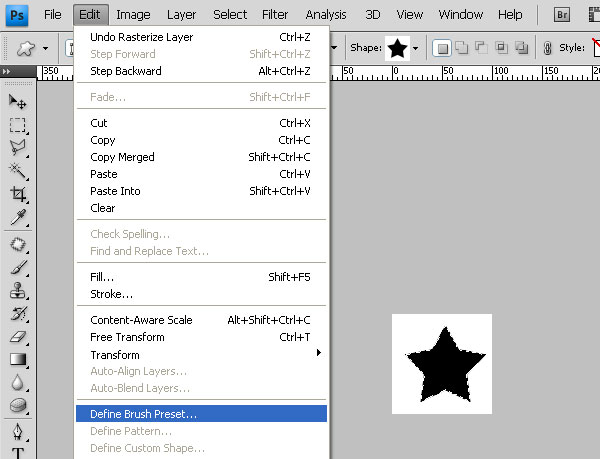600x459 pixels.
Task: Open the Layer menu
Action: (x=181, y=15)
